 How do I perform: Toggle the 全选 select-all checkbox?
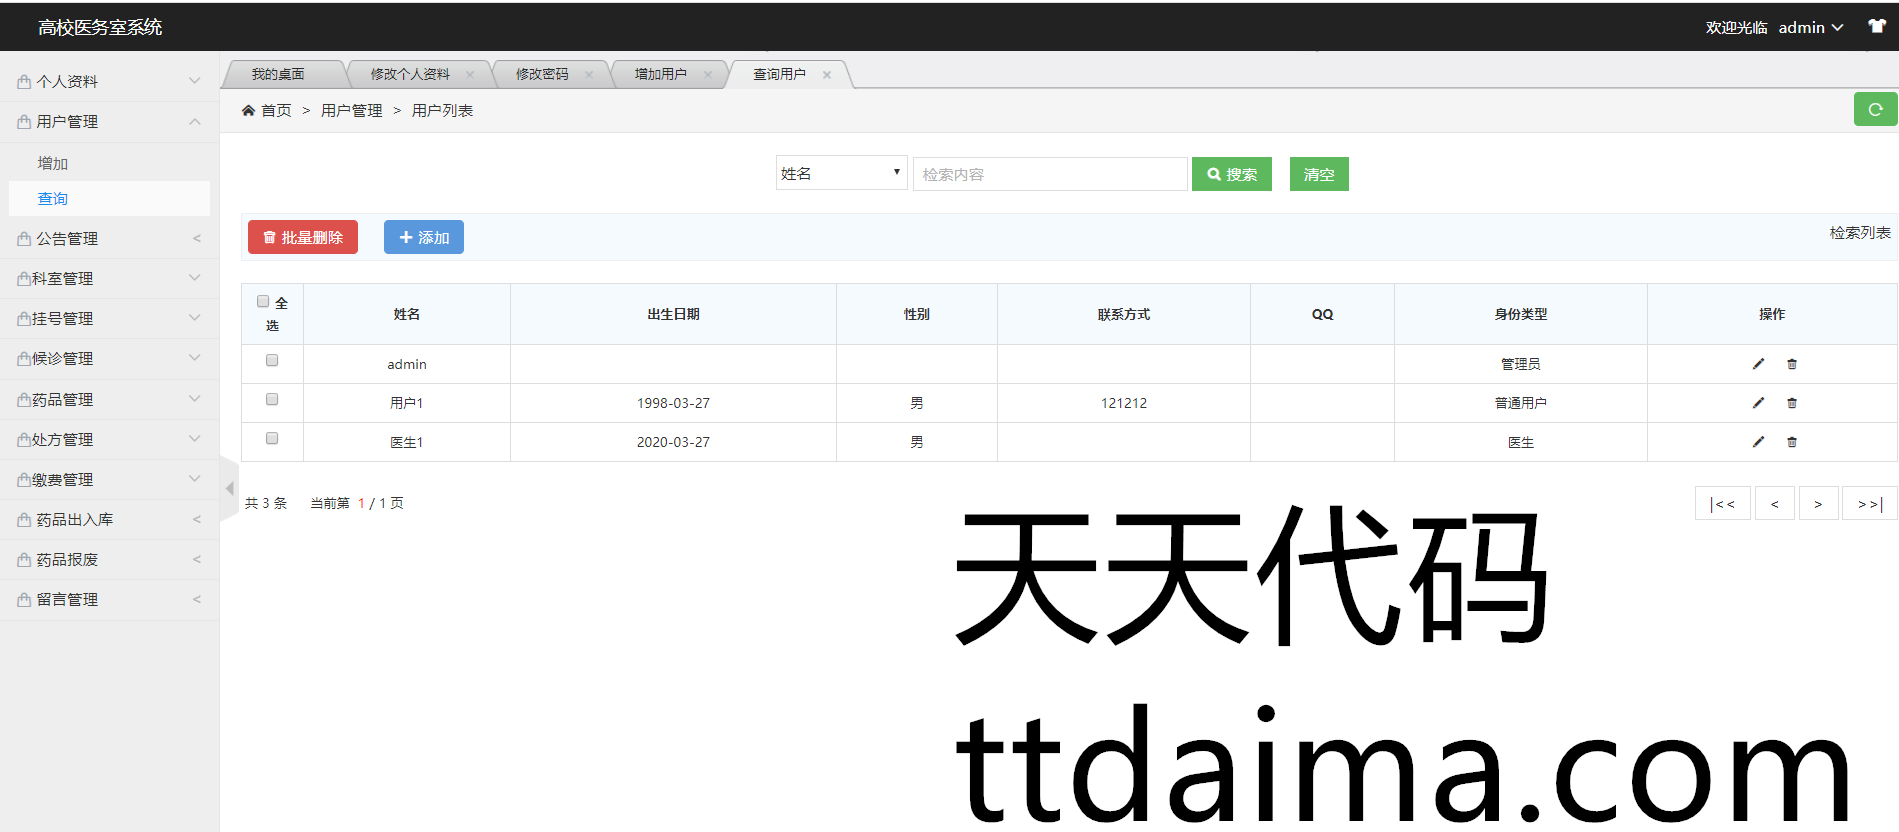click(x=263, y=301)
